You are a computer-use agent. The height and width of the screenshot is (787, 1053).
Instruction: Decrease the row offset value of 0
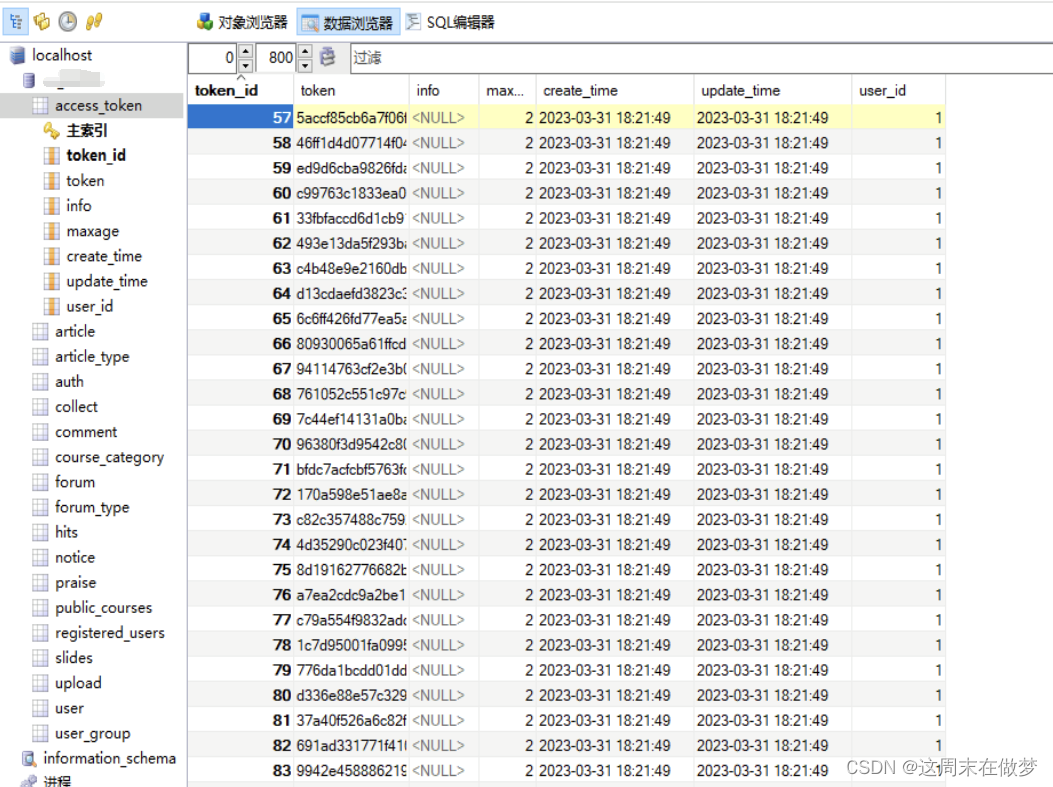coord(245,65)
